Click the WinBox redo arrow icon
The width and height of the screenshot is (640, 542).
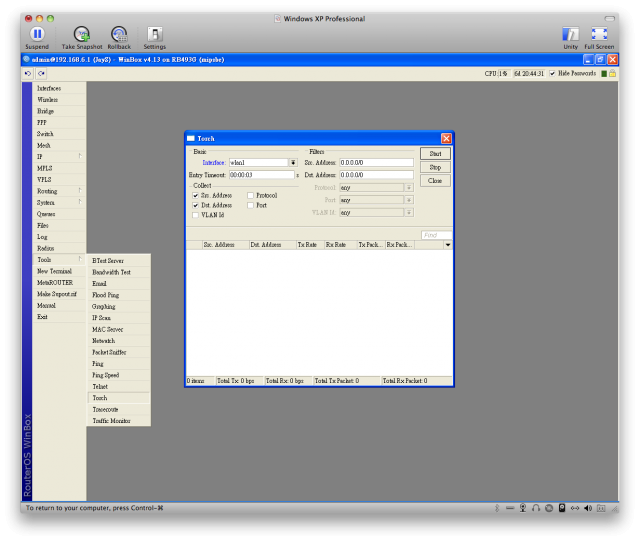tap(41, 73)
